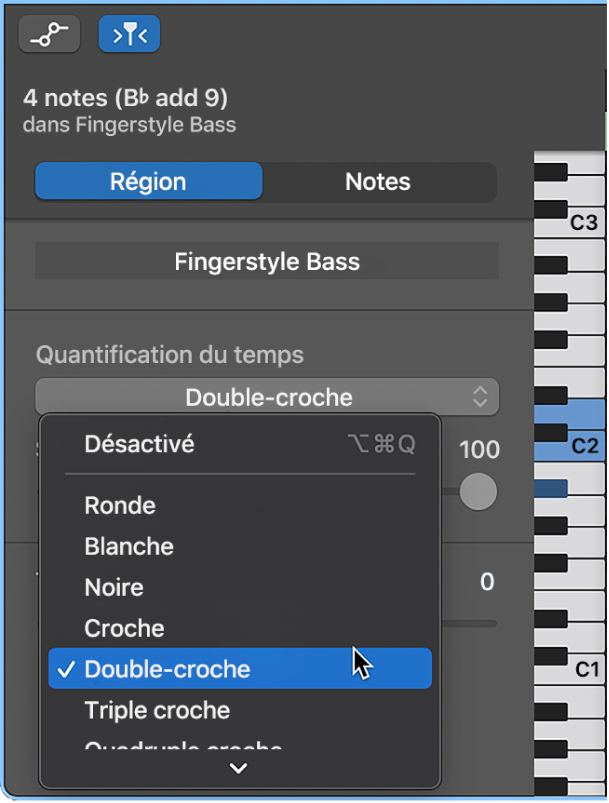
Task: Select the MIDI Draw automation icon
Action: (x=48, y=33)
